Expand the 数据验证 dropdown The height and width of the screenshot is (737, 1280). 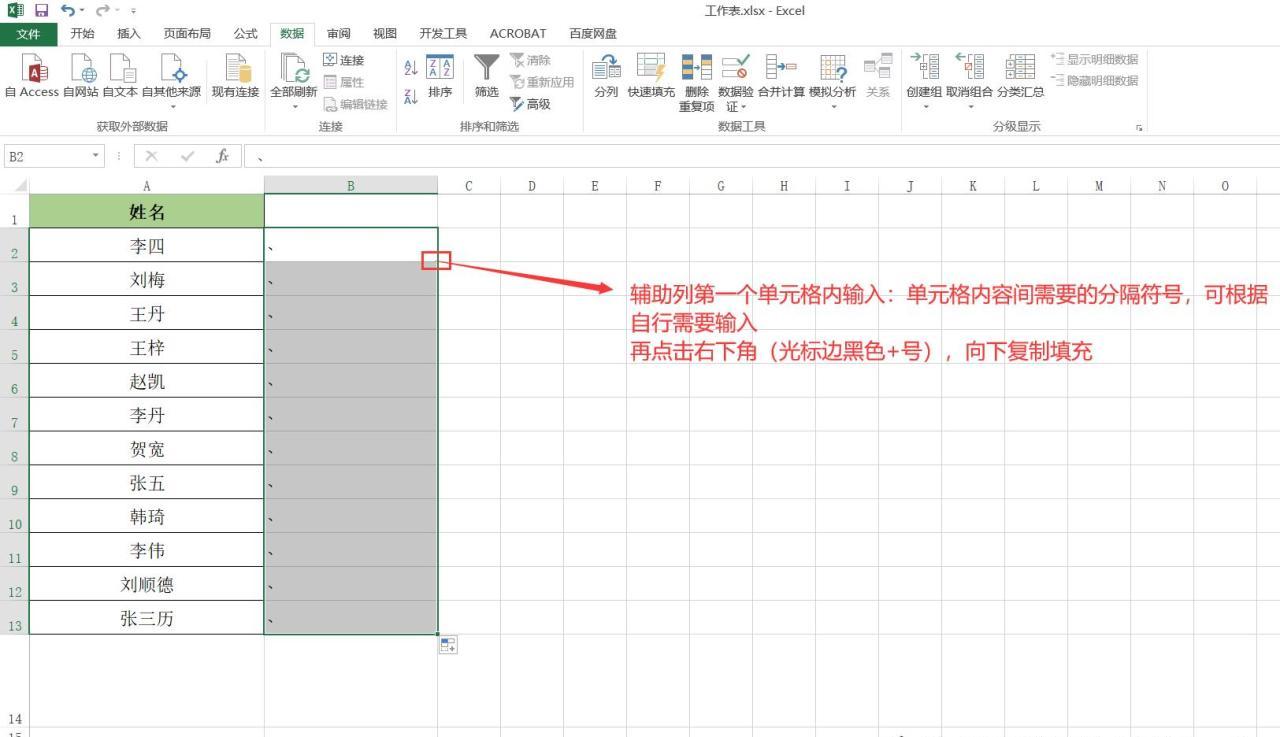pos(744,107)
